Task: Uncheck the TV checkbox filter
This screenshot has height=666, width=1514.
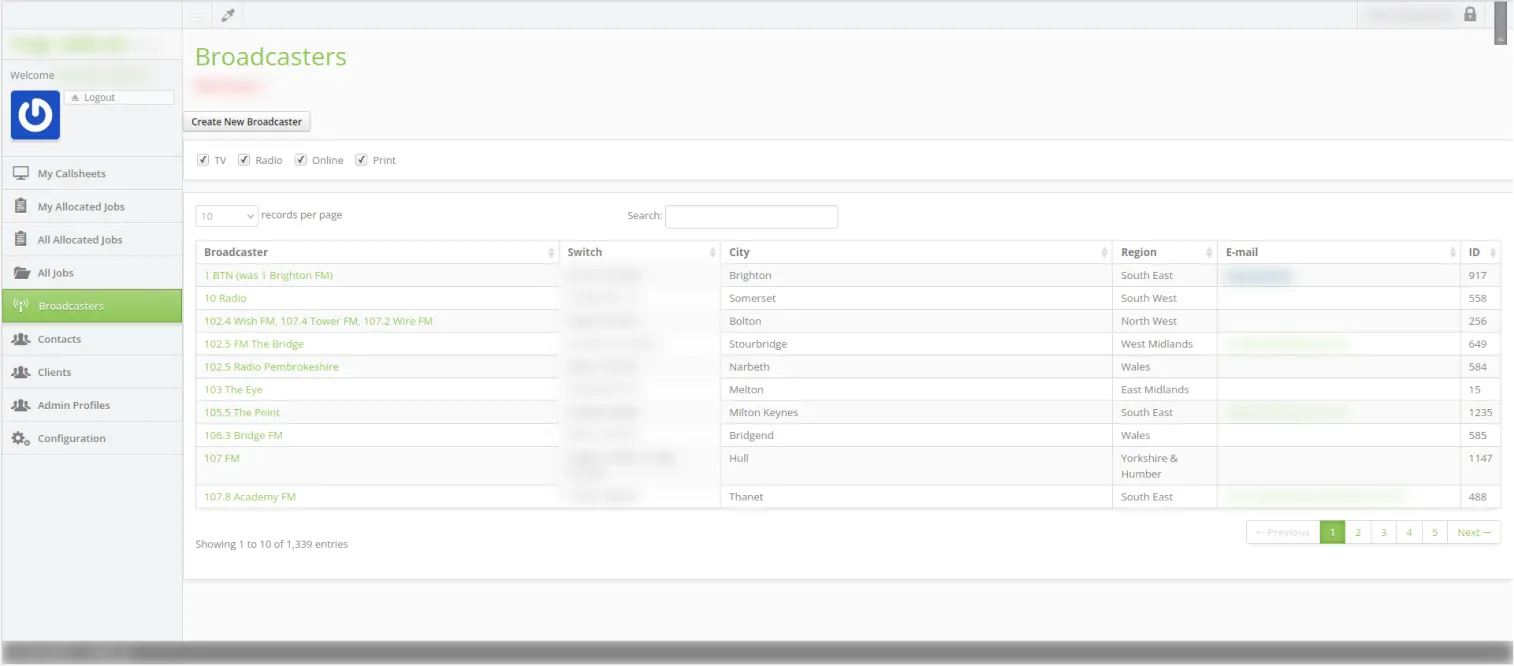Action: tap(203, 160)
